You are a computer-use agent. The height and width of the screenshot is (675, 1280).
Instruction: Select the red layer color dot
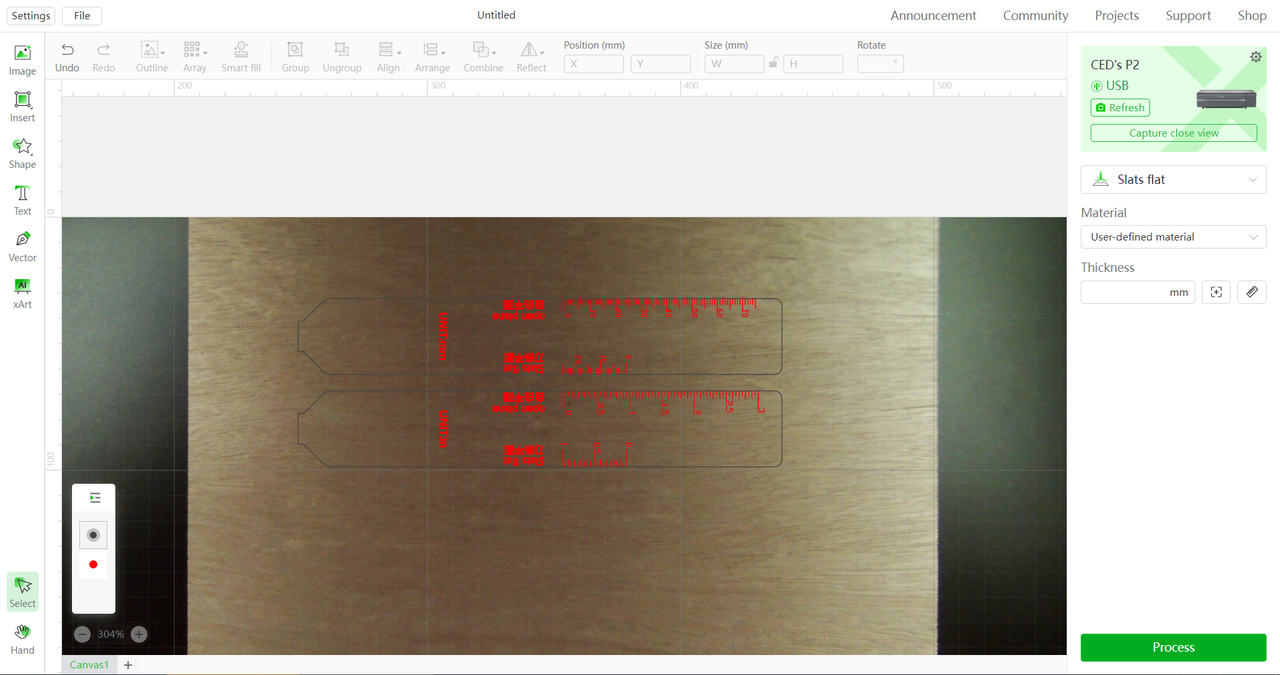(x=93, y=565)
